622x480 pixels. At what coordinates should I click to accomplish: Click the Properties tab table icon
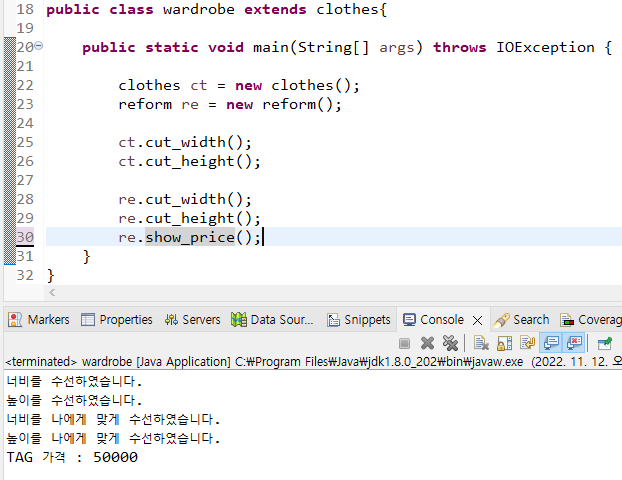(x=88, y=319)
